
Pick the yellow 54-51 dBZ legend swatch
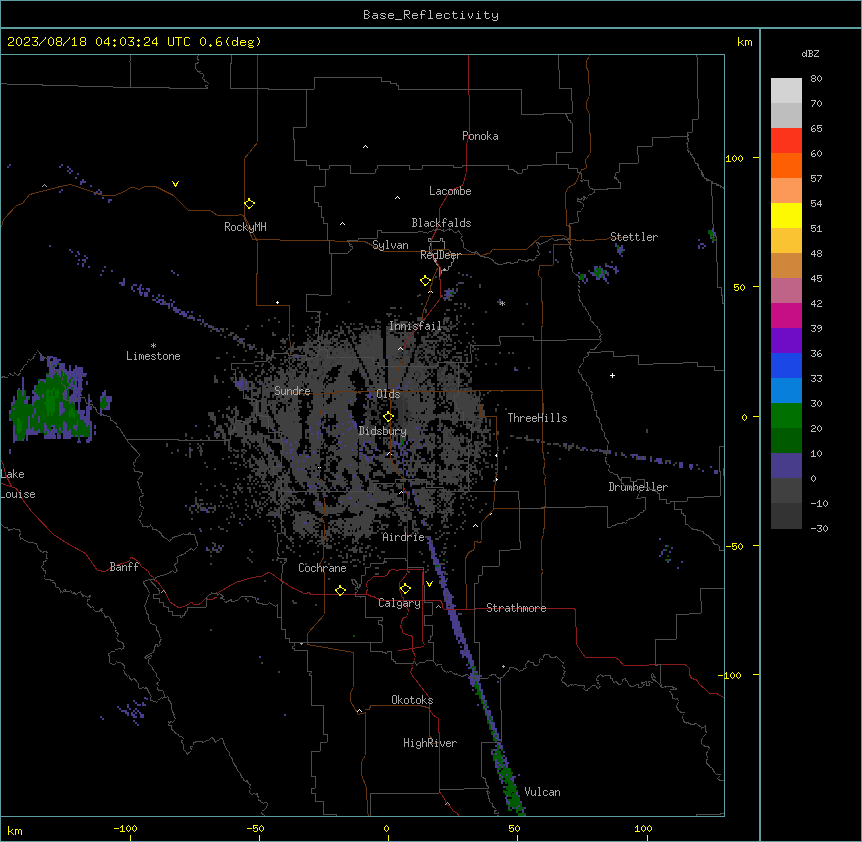click(x=786, y=215)
